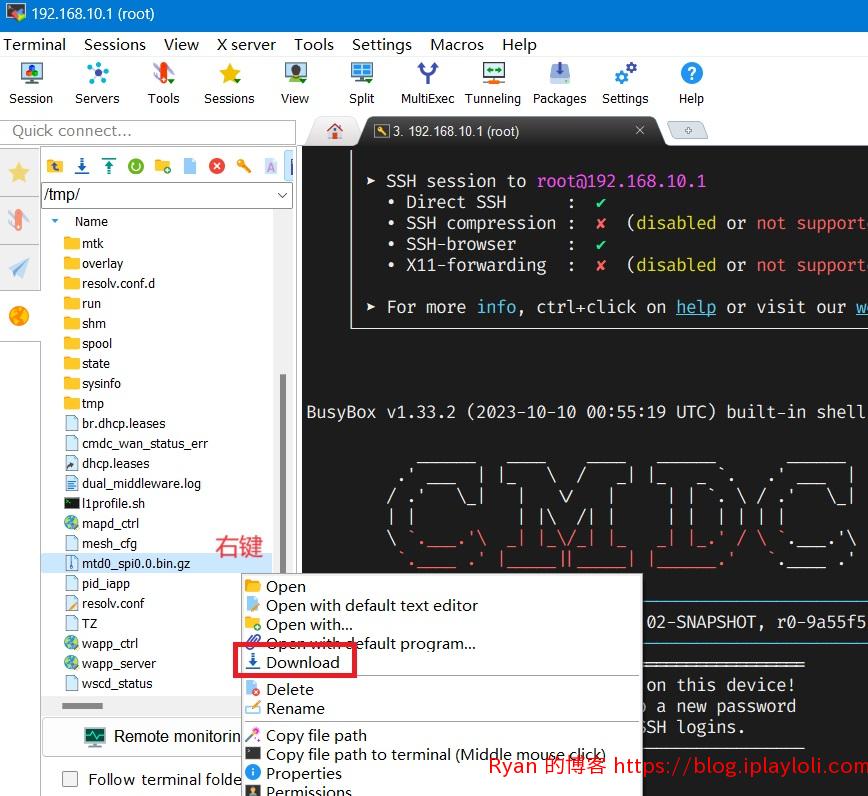
Task: Click the blue question mark Help icon
Action: [691, 83]
